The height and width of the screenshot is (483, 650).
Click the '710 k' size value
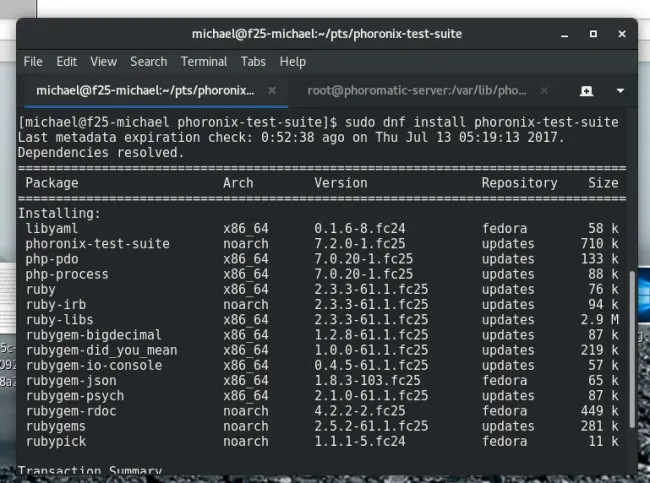[x=599, y=244]
